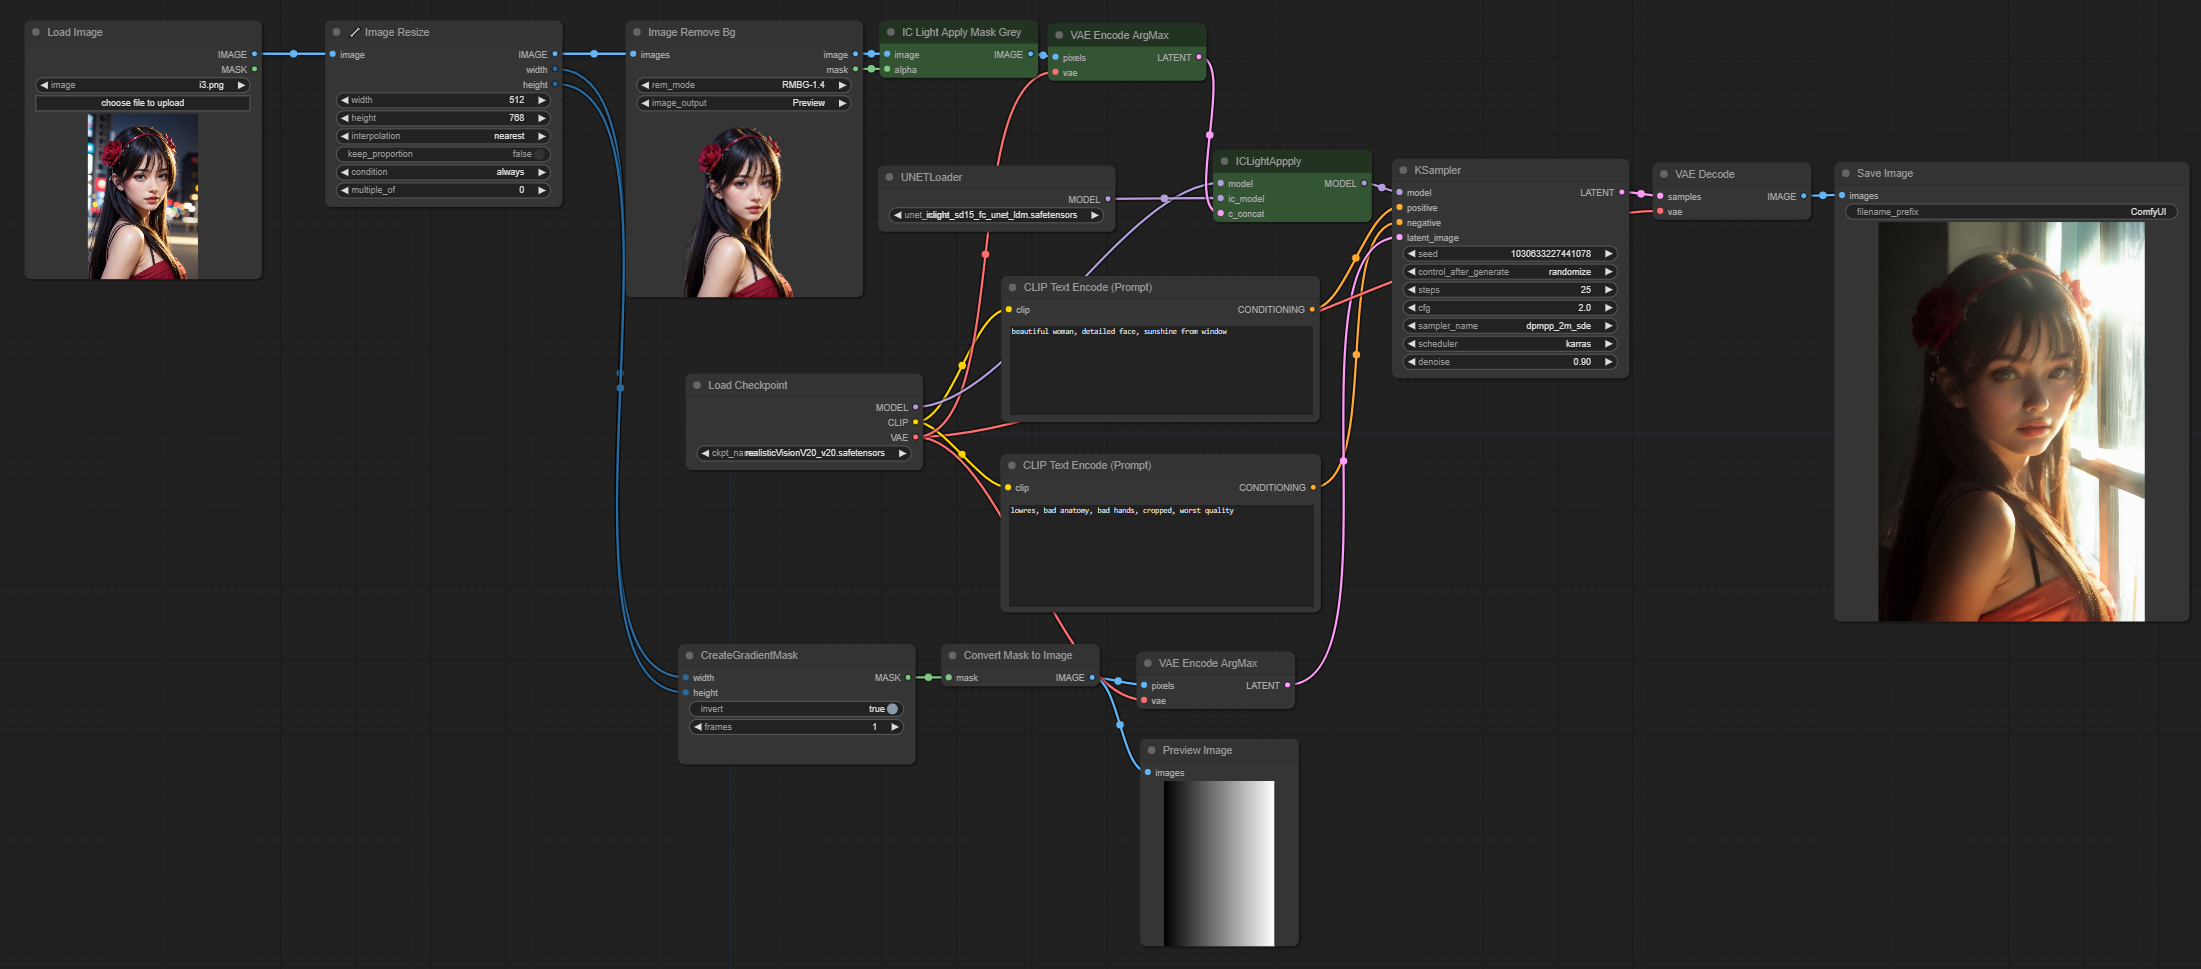Collapse the UNETLoader node using its title dot
The image size is (2201, 969).
click(x=889, y=177)
